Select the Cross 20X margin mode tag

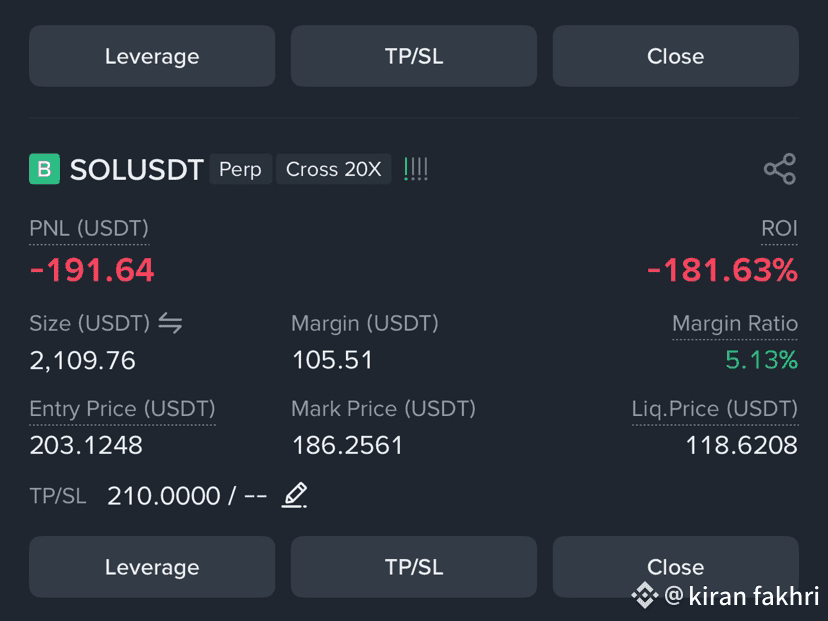click(333, 169)
